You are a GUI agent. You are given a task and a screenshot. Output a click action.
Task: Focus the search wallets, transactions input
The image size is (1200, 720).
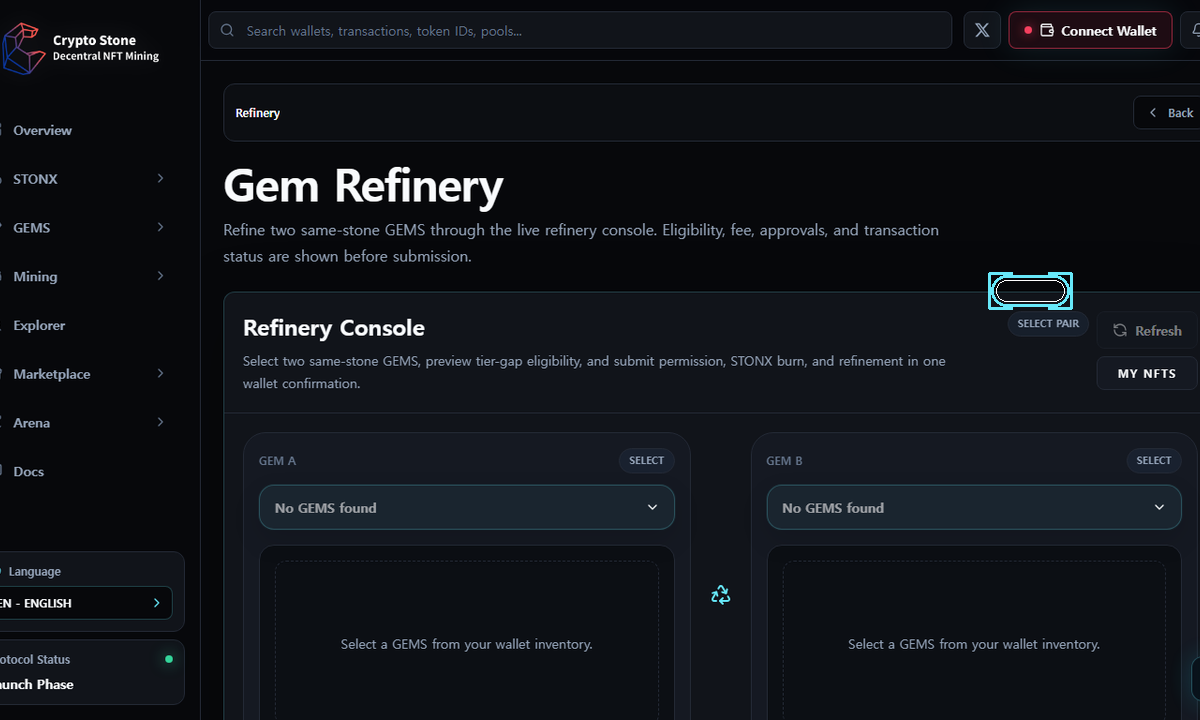tap(580, 30)
